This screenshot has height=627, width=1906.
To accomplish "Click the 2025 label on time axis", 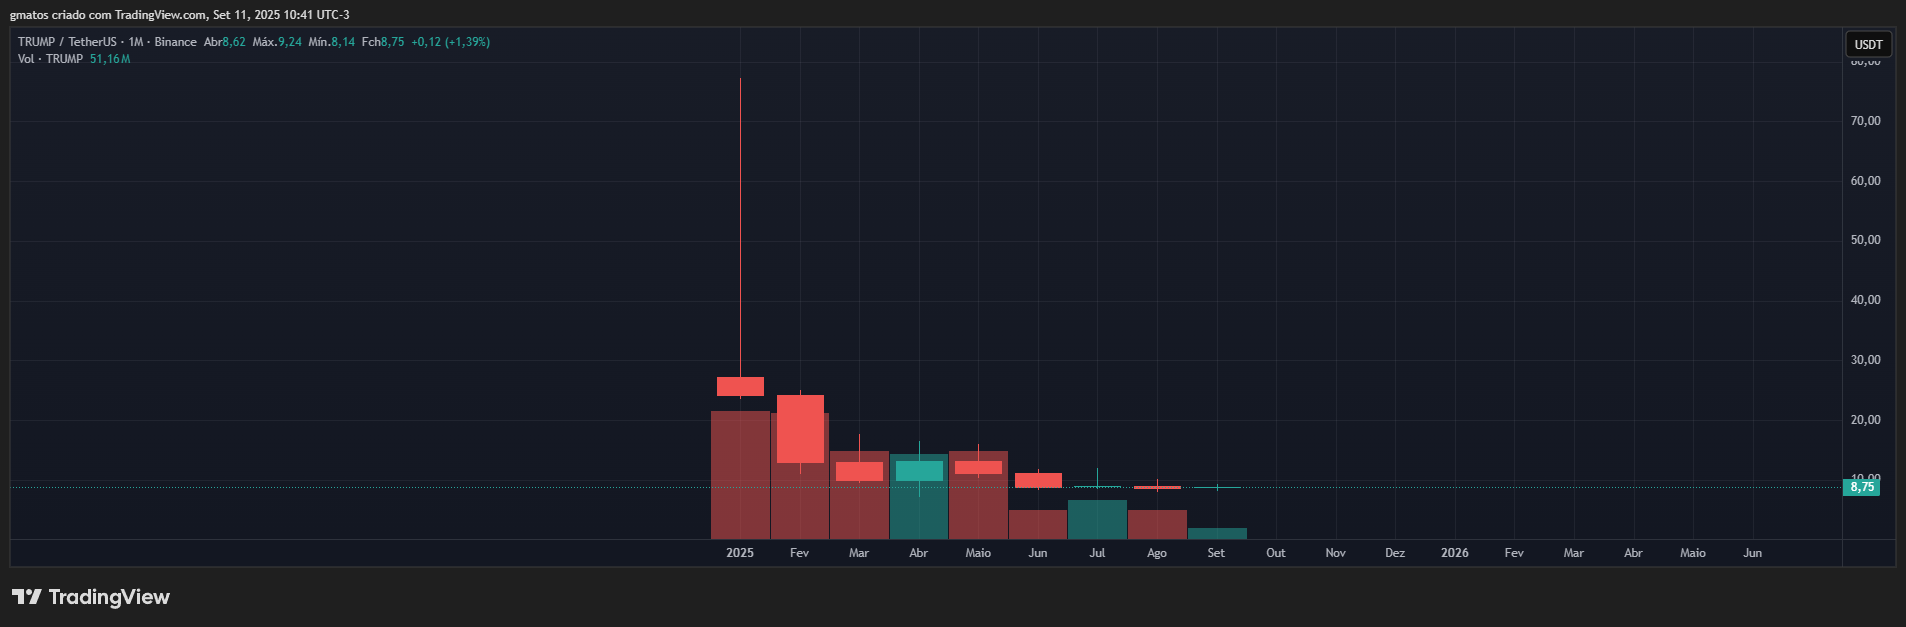I will tap(740, 553).
